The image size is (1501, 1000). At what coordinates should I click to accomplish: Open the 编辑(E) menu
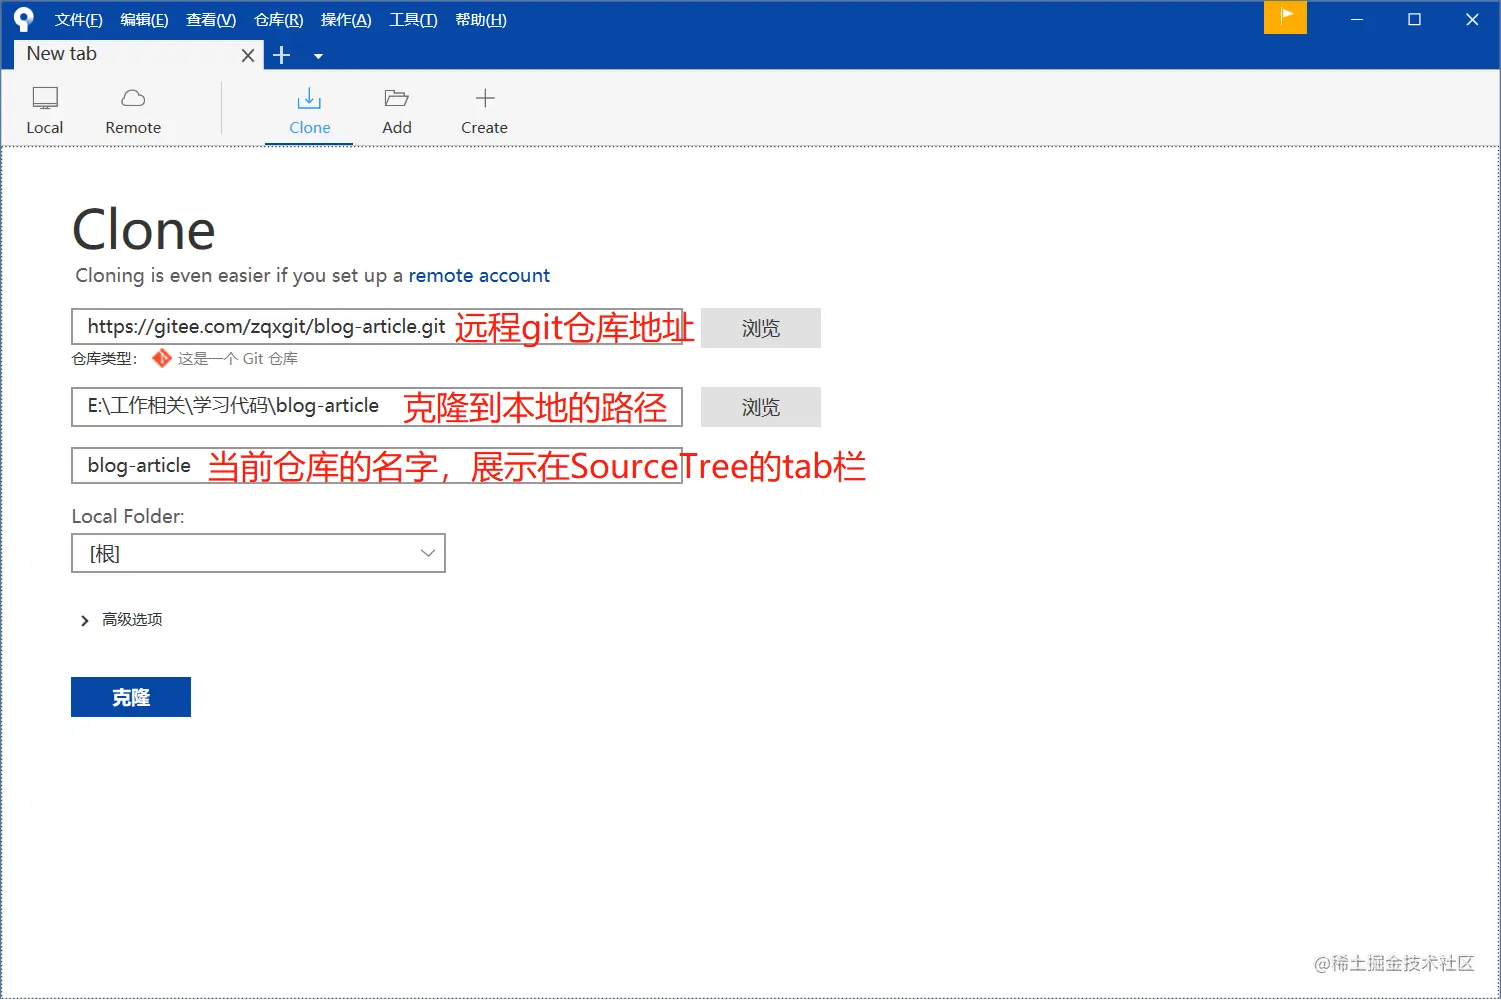point(144,20)
